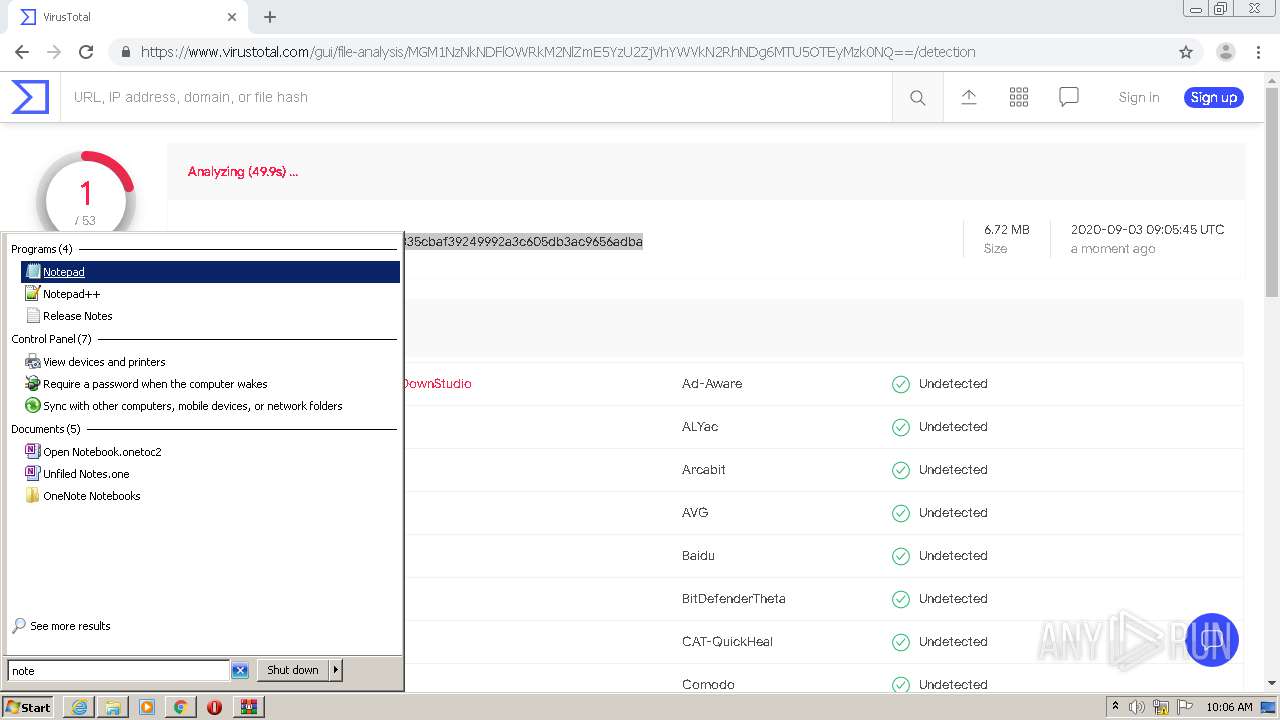Click the address bar URL
The width and height of the screenshot is (1280, 720).
tap(558, 52)
